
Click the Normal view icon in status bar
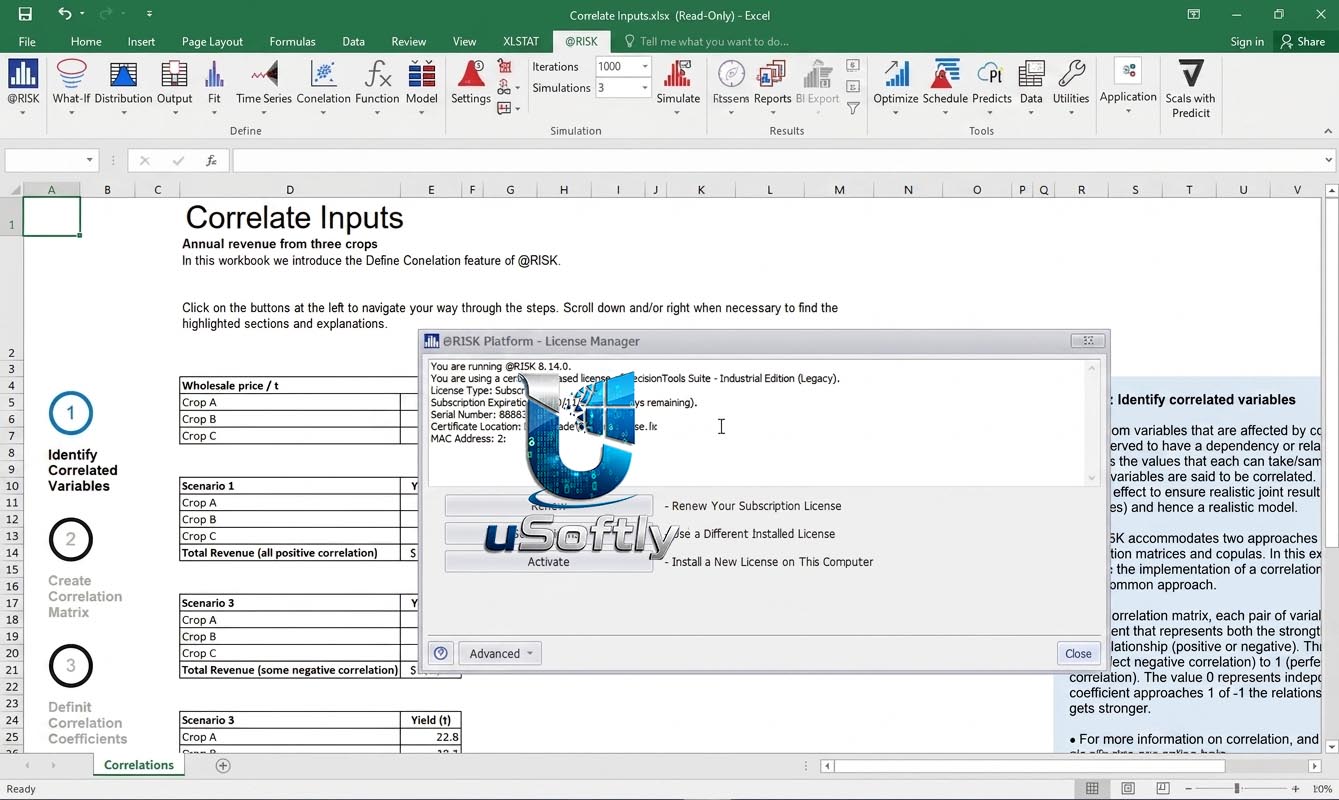1092,789
